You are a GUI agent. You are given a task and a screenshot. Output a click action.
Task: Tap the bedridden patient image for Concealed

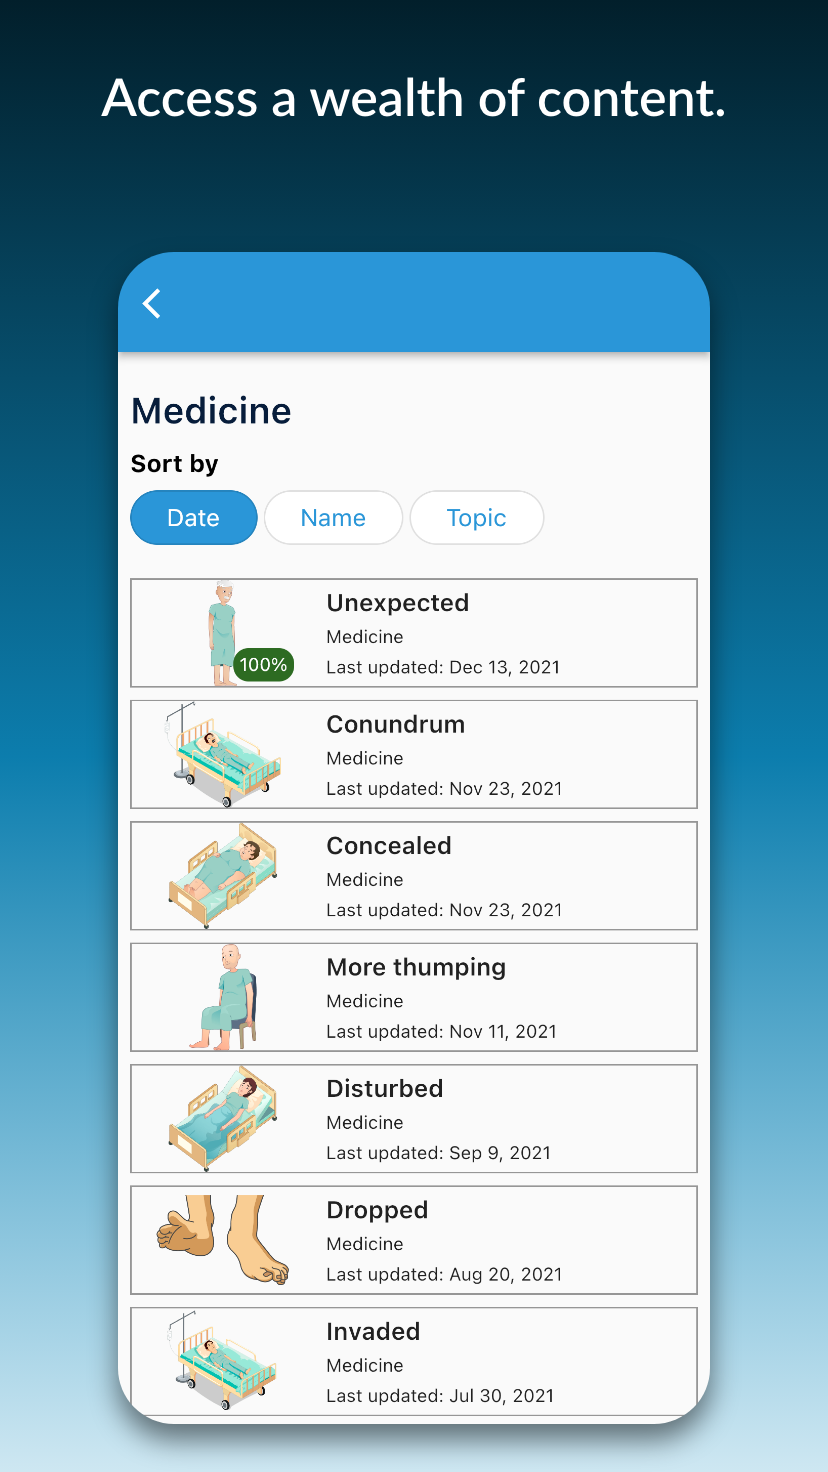tap(223, 876)
